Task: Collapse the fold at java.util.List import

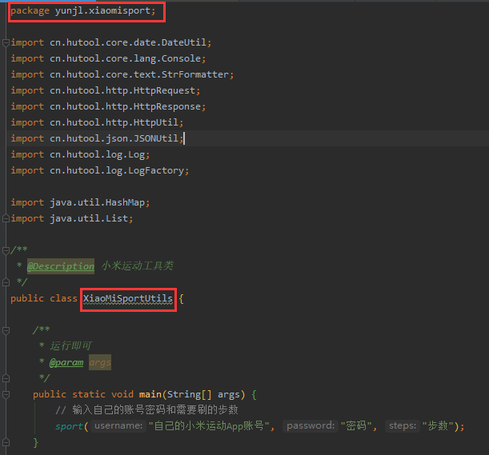Action: coord(6,219)
